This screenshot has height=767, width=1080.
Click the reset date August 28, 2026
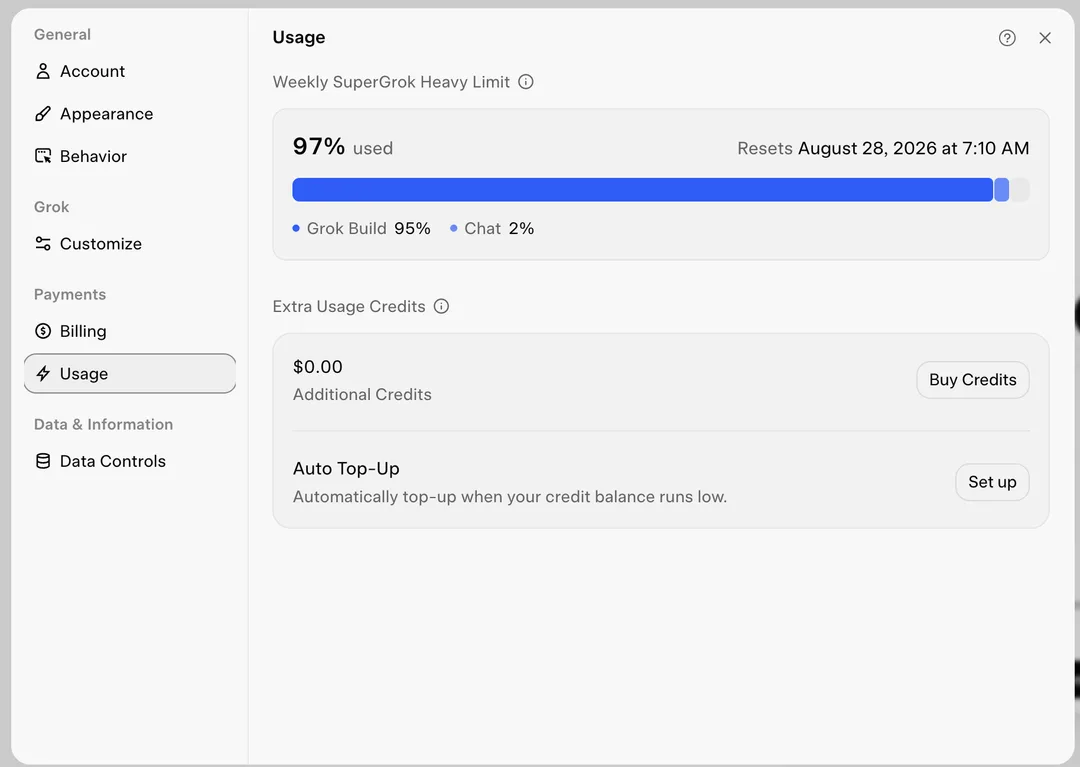(x=913, y=148)
